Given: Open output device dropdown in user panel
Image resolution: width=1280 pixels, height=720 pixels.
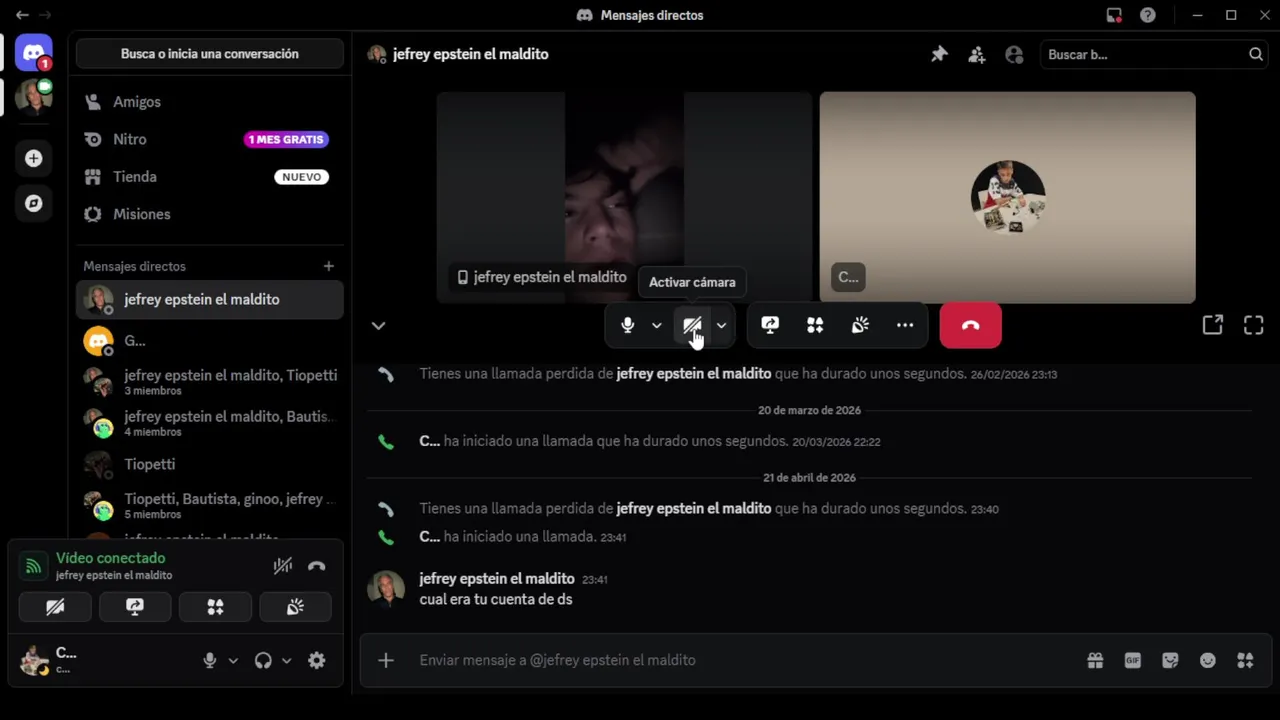Looking at the screenshot, I should tap(287, 660).
